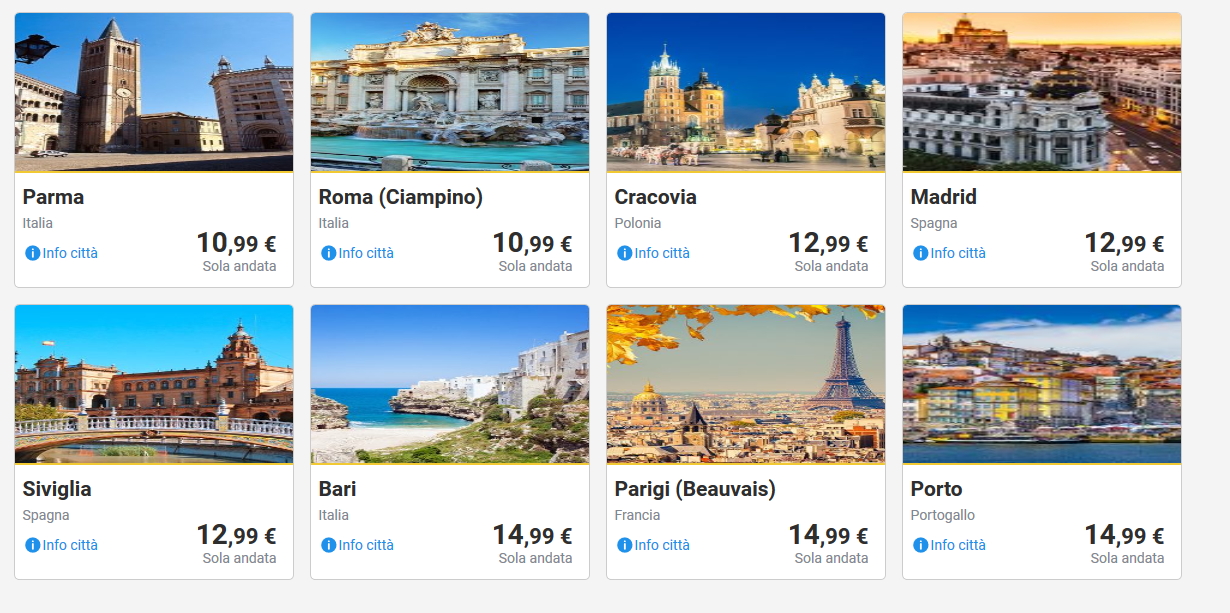Click the info icon on Parma card
This screenshot has width=1230, height=613.
tap(32, 253)
